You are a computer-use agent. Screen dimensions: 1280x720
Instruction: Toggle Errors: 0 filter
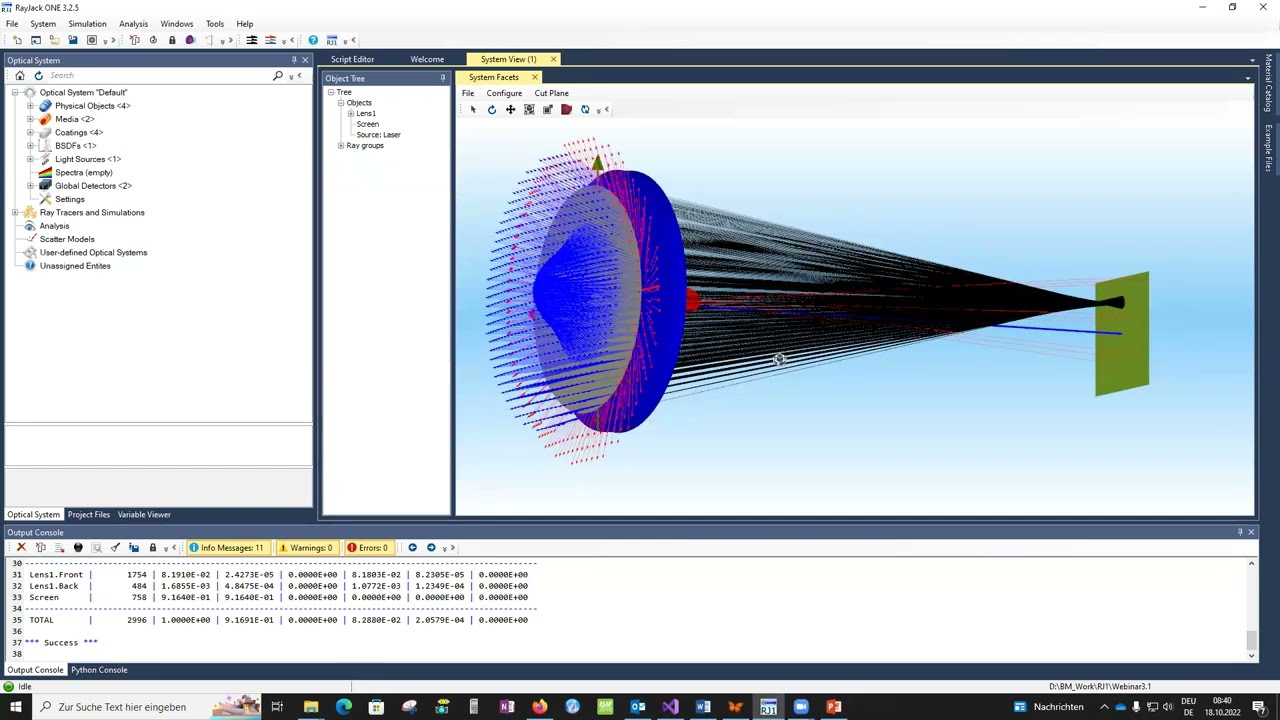point(368,547)
